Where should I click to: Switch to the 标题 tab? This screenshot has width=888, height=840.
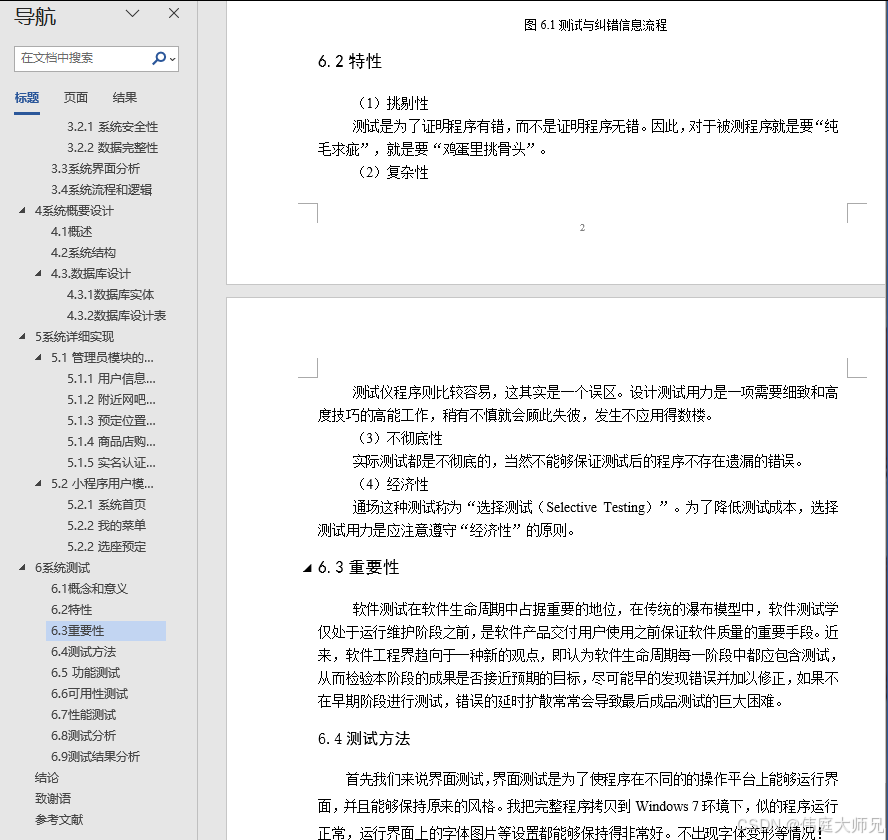click(x=27, y=97)
